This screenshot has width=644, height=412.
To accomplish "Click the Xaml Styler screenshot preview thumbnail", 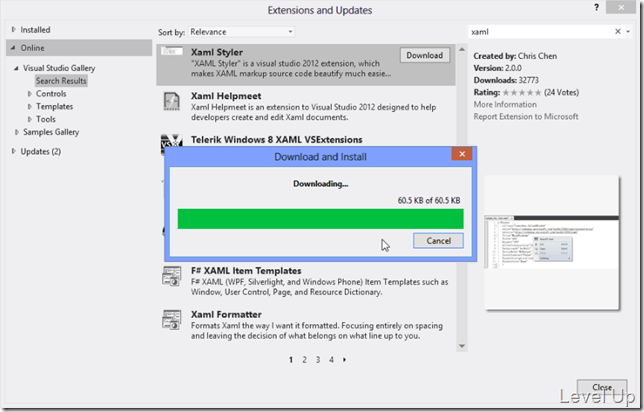I will tap(552, 242).
